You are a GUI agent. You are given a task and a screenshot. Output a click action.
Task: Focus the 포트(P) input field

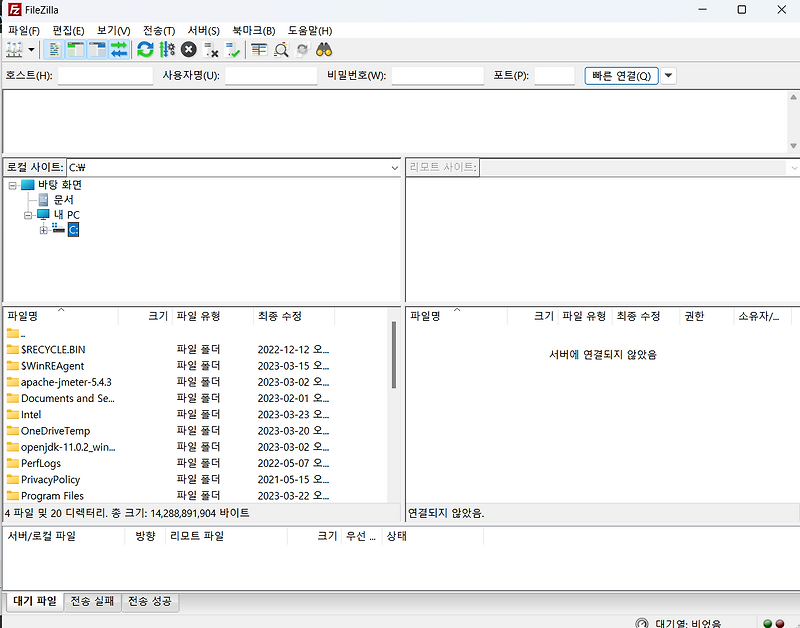[x=554, y=76]
